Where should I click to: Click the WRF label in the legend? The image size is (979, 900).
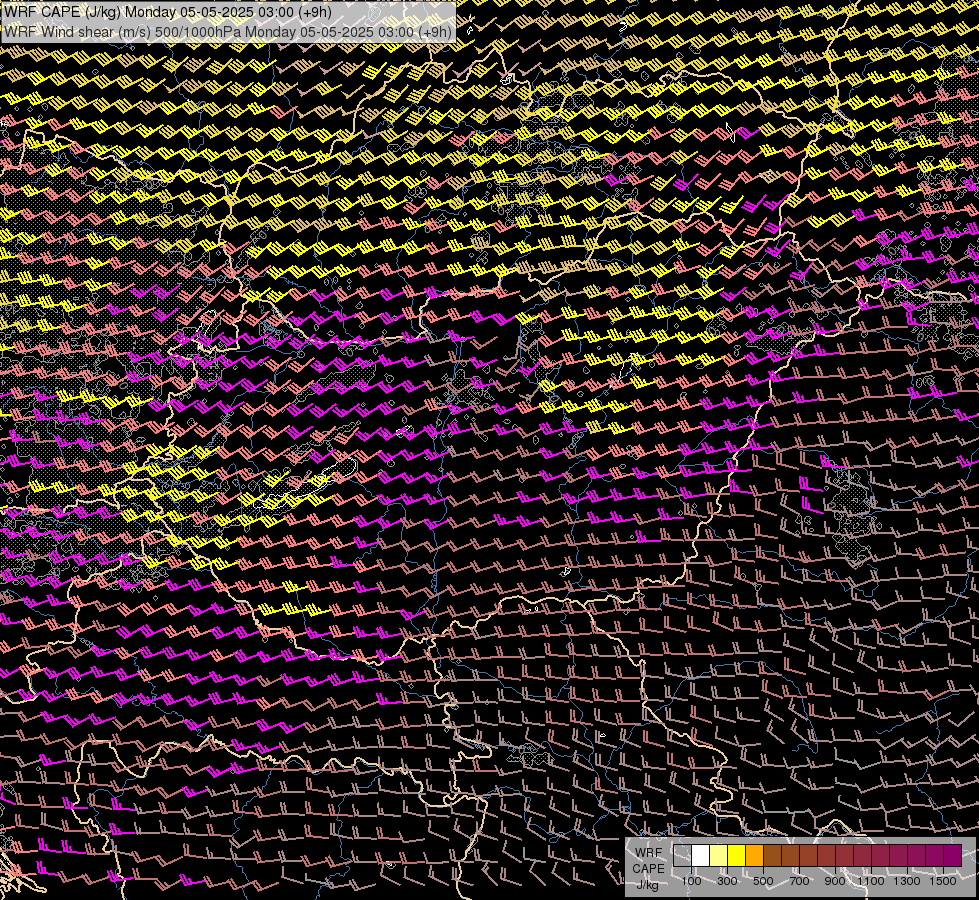649,853
